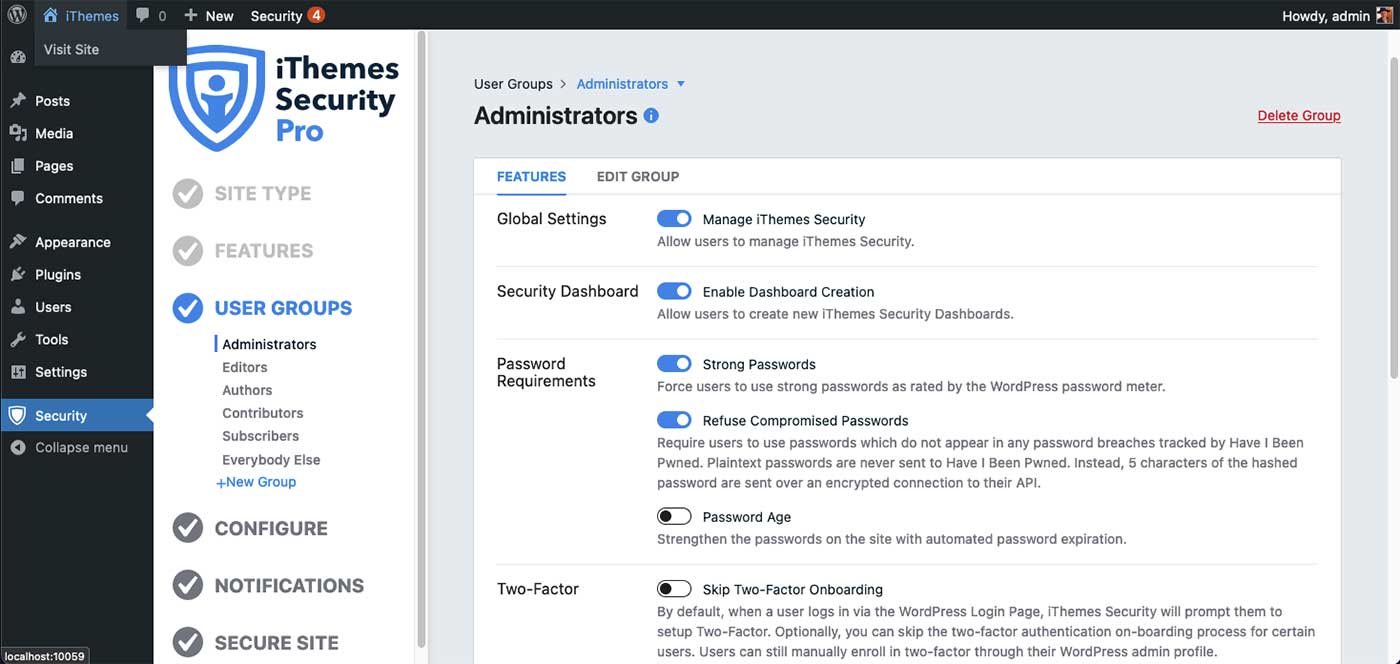1400x664 pixels.
Task: Click the WordPress logo icon in admin bar
Action: pos(17,15)
